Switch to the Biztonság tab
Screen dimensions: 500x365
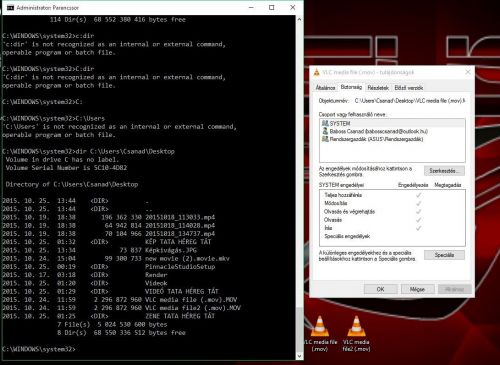click(351, 87)
